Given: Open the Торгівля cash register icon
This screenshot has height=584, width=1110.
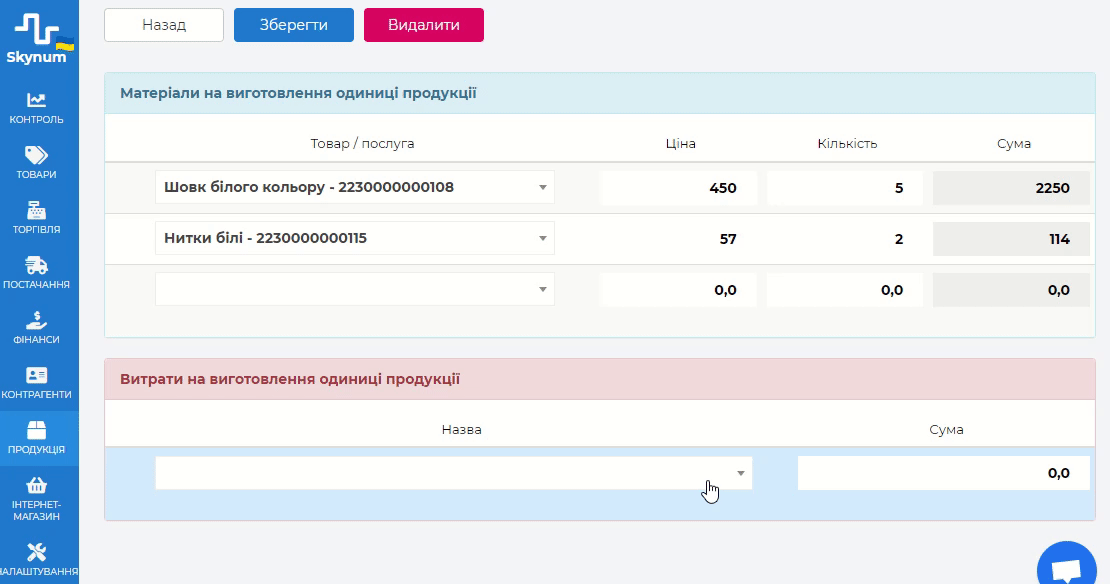Looking at the screenshot, I should (36, 210).
